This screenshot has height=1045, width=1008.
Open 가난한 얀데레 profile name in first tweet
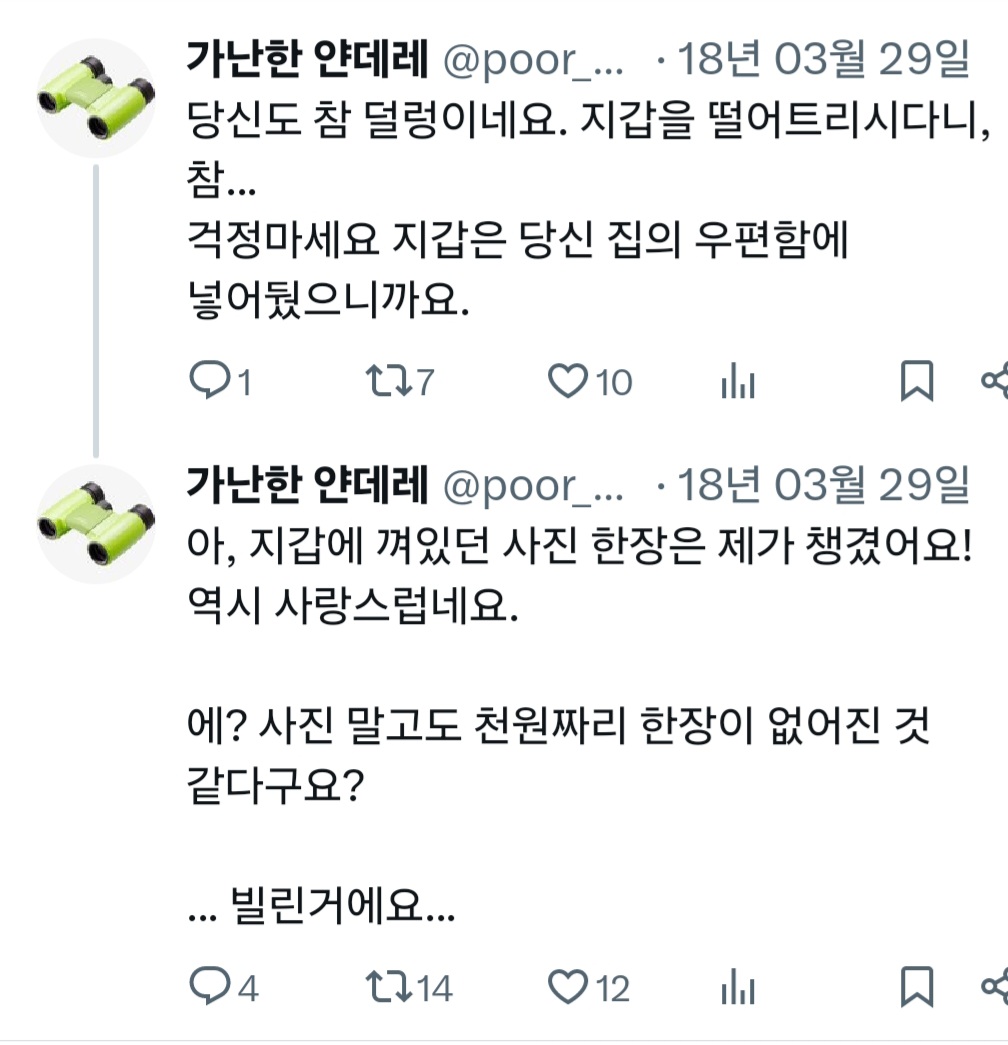(307, 62)
